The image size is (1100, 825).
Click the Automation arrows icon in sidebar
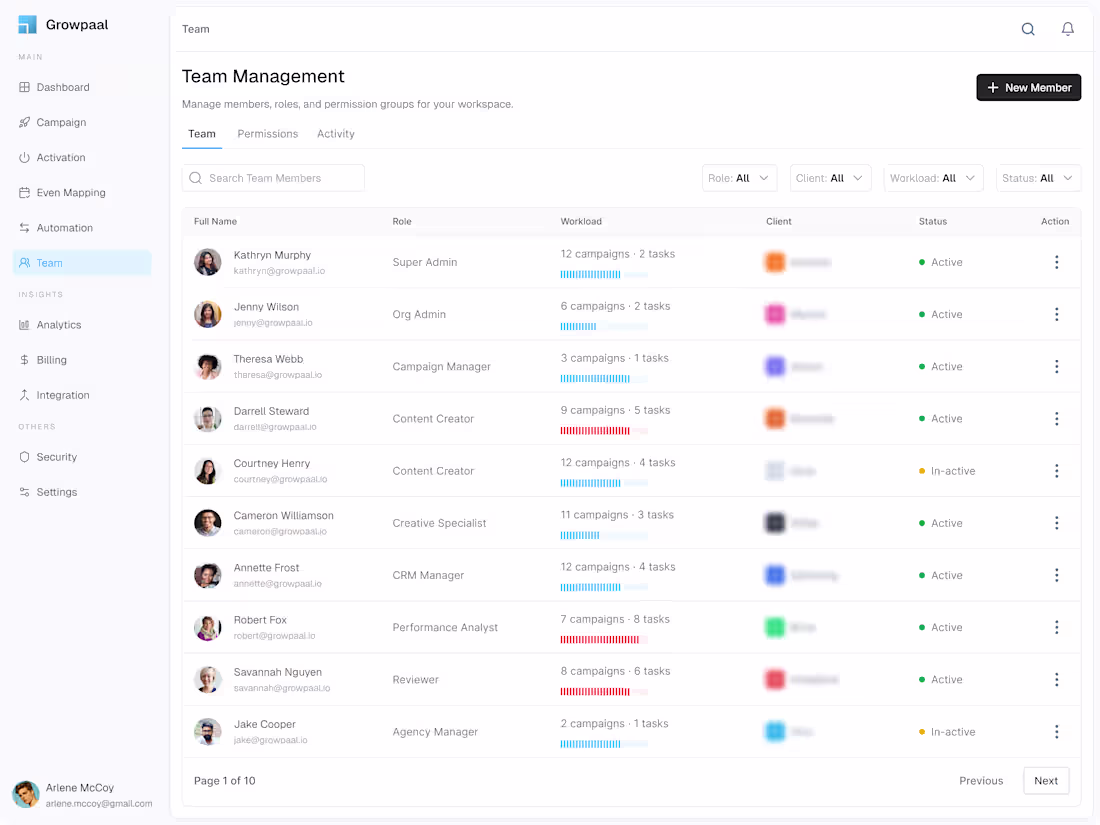pos(25,227)
